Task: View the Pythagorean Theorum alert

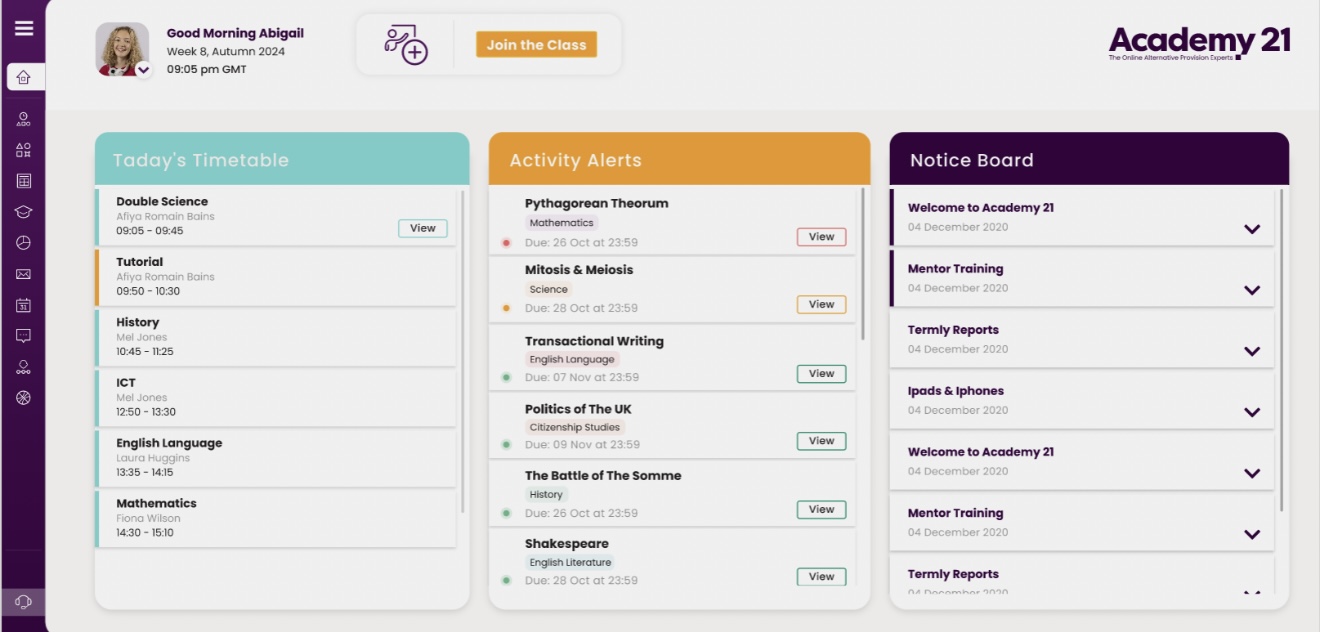Action: tap(821, 237)
